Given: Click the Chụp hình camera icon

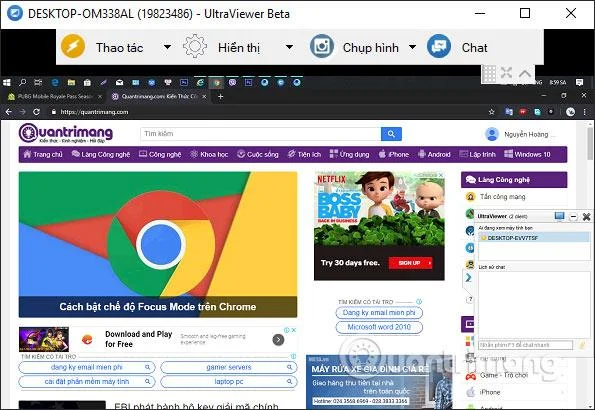Looking at the screenshot, I should point(322,46).
